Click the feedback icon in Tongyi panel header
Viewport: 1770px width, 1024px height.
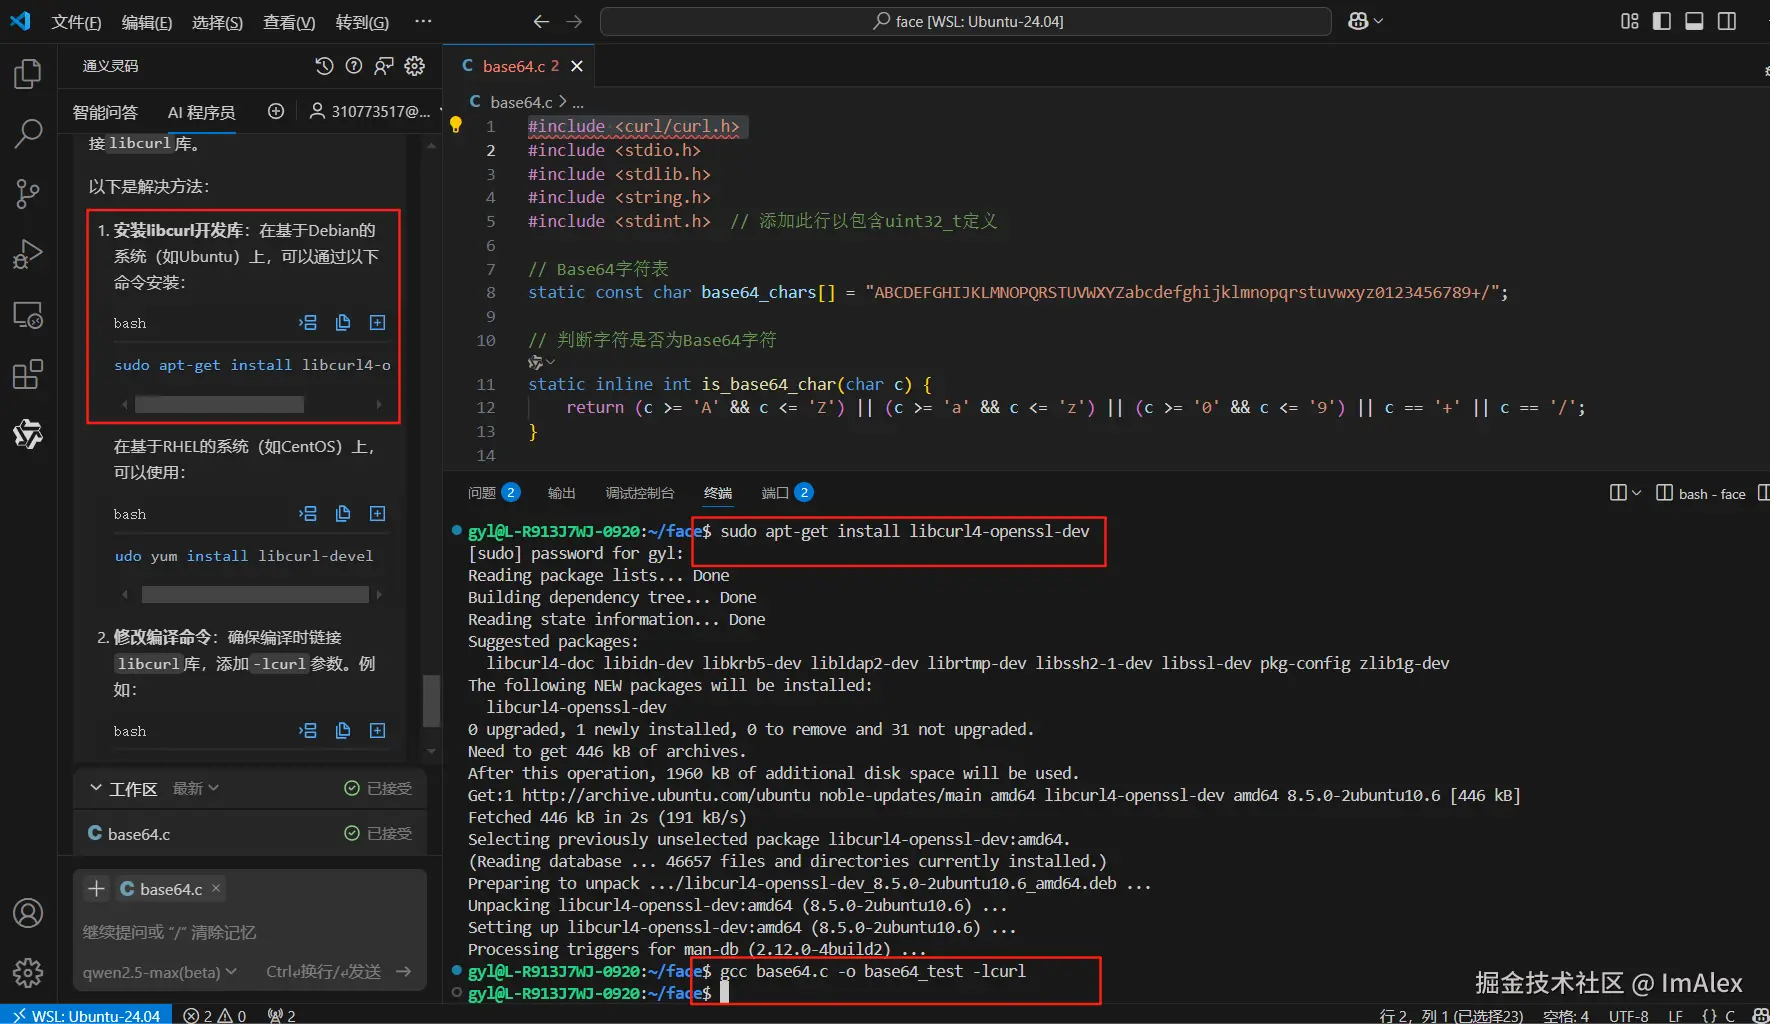(x=384, y=66)
